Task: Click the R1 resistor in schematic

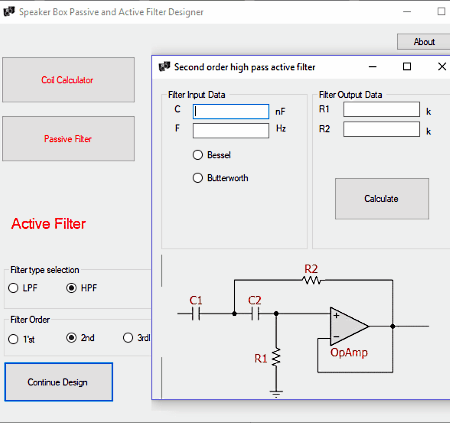Action: click(276, 358)
